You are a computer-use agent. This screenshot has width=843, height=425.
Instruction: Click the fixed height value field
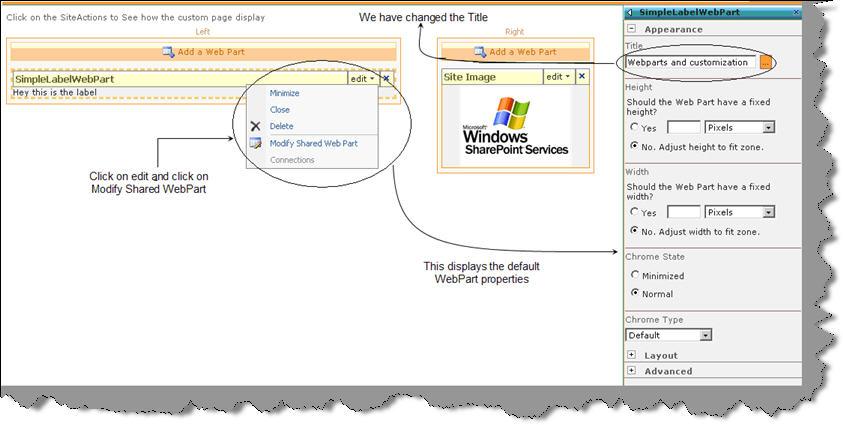point(683,127)
